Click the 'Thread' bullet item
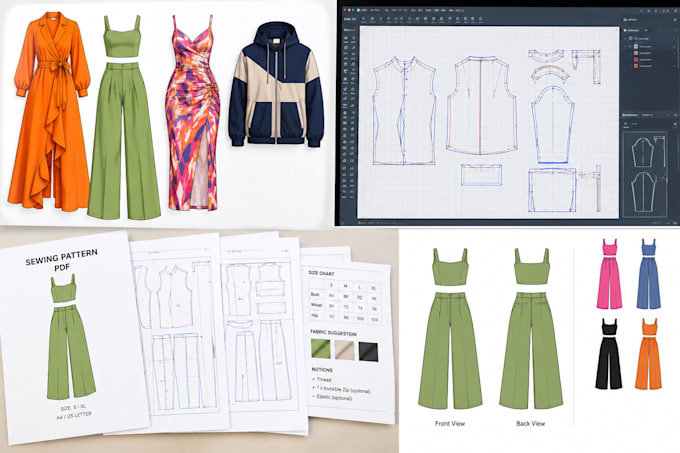The image size is (680, 453). point(322,380)
